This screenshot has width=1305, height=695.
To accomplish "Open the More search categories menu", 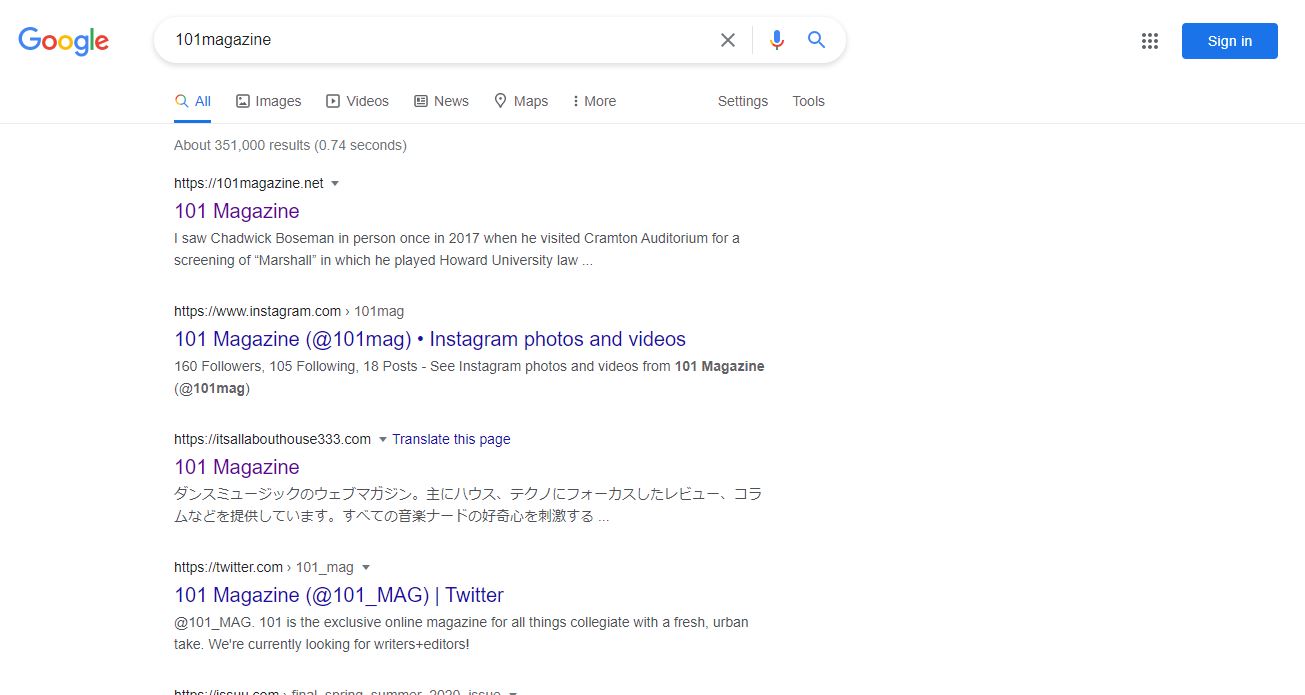I will (x=594, y=101).
